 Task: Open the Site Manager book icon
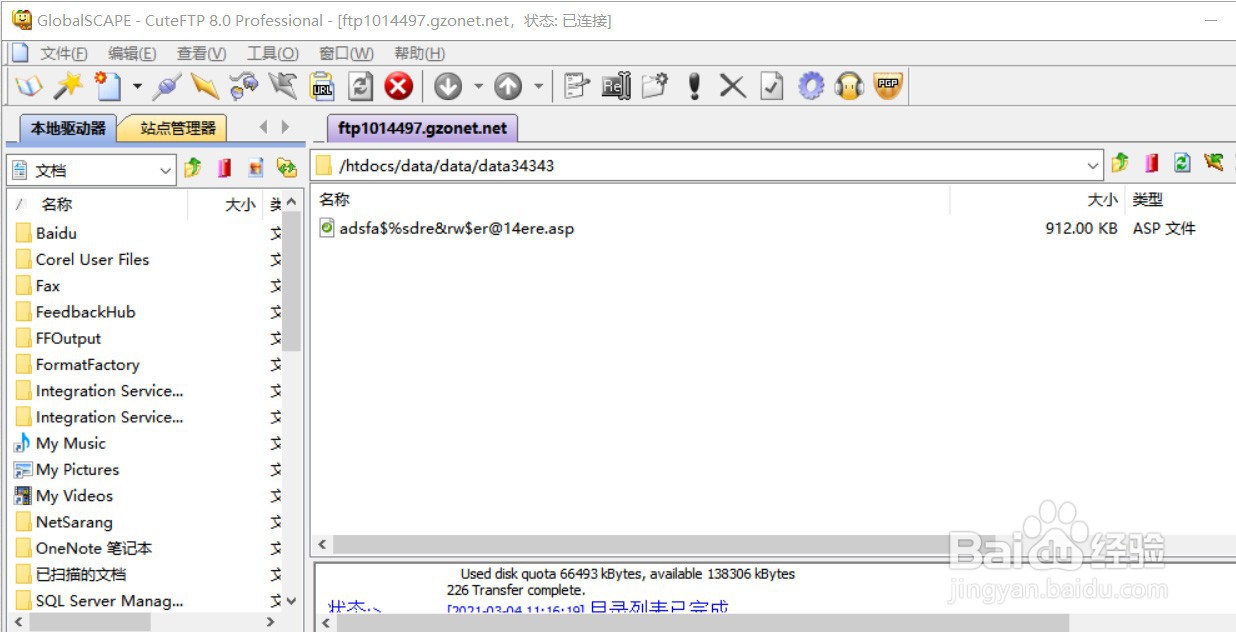click(29, 86)
